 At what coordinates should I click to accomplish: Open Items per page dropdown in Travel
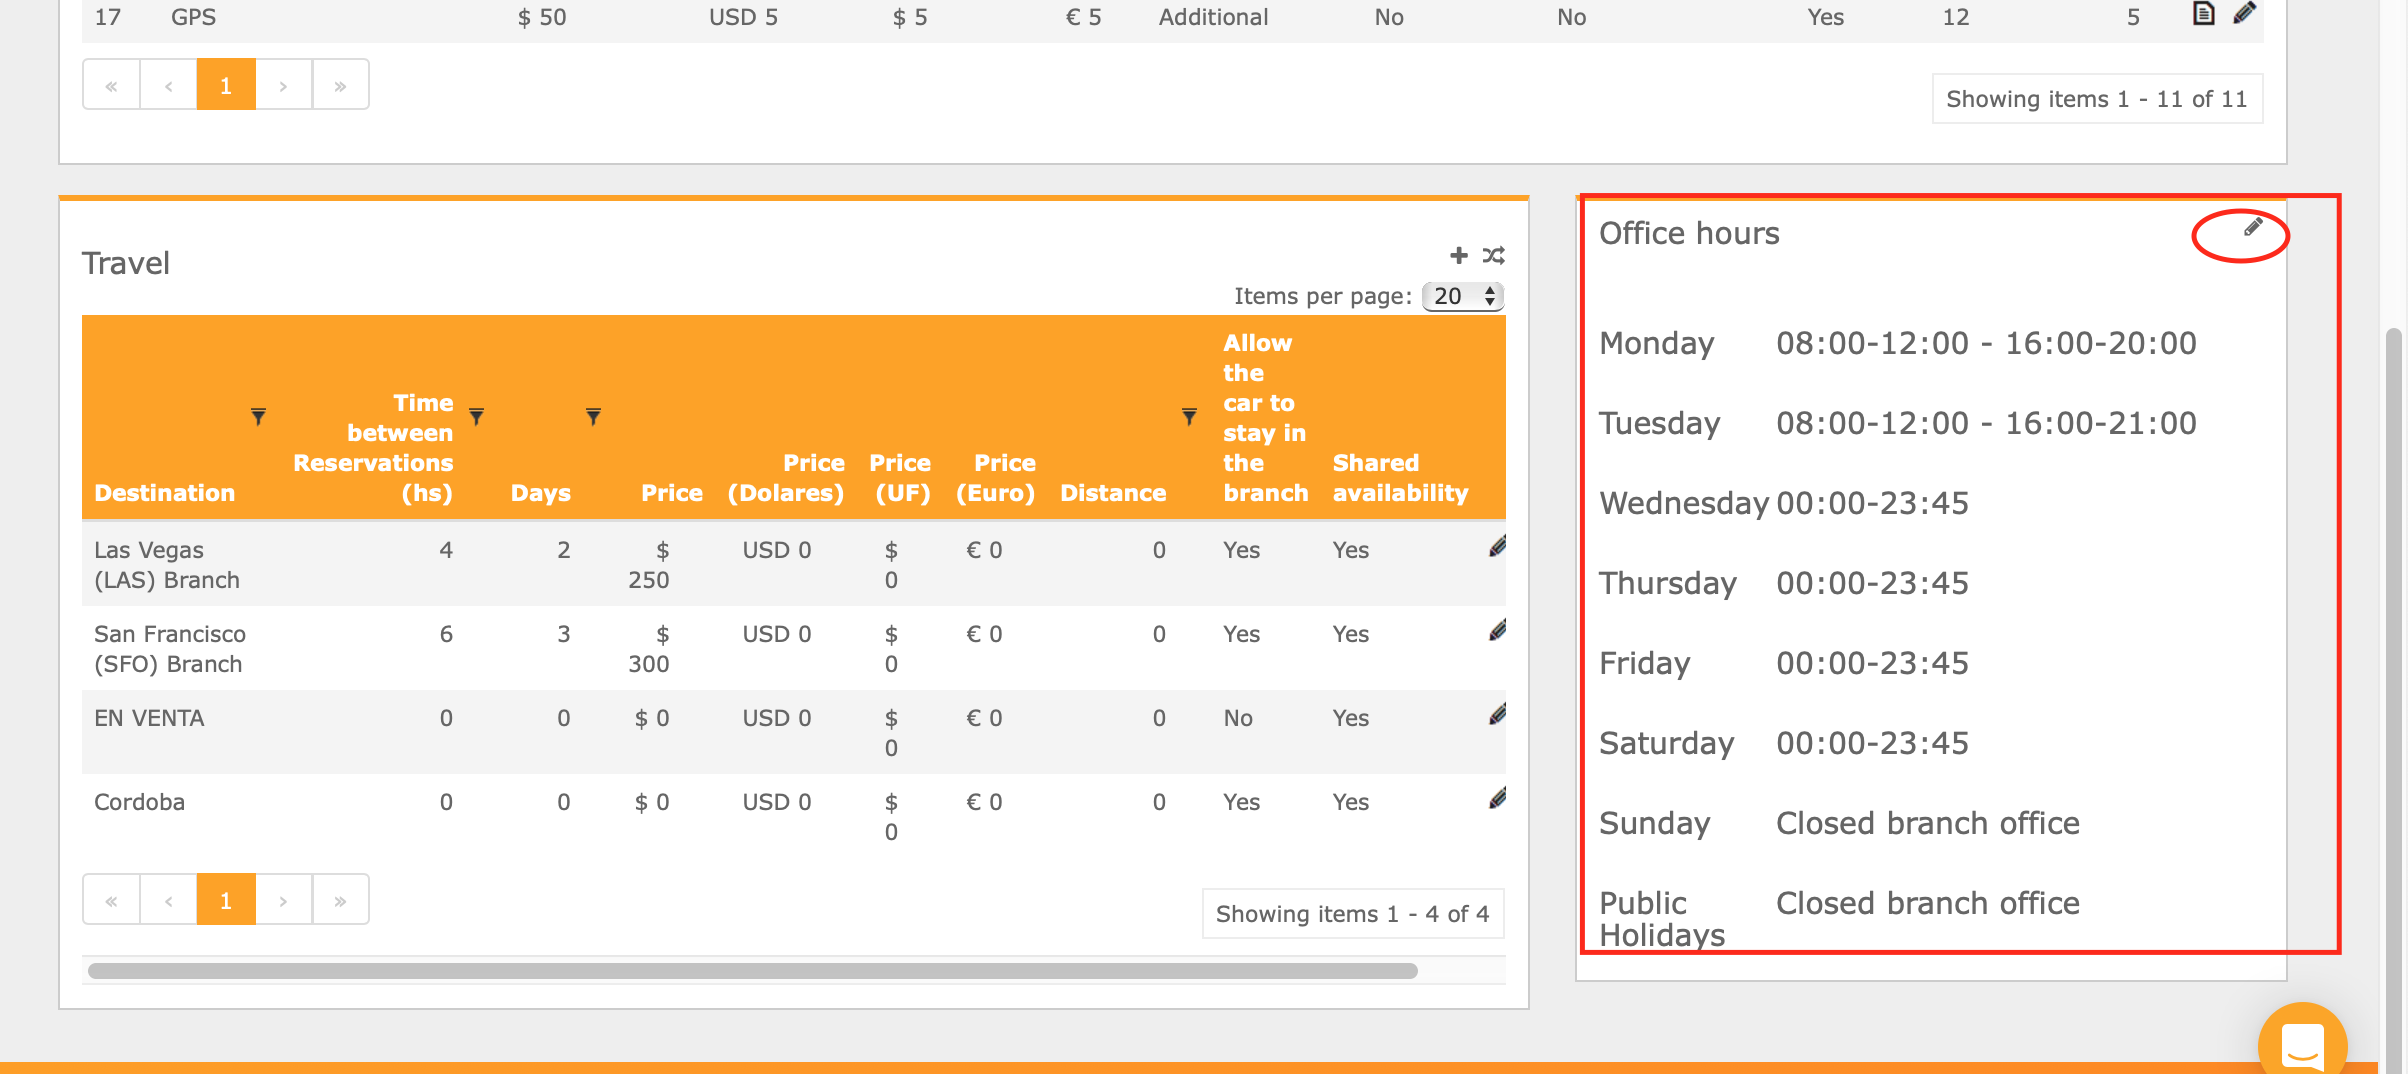[x=1463, y=296]
